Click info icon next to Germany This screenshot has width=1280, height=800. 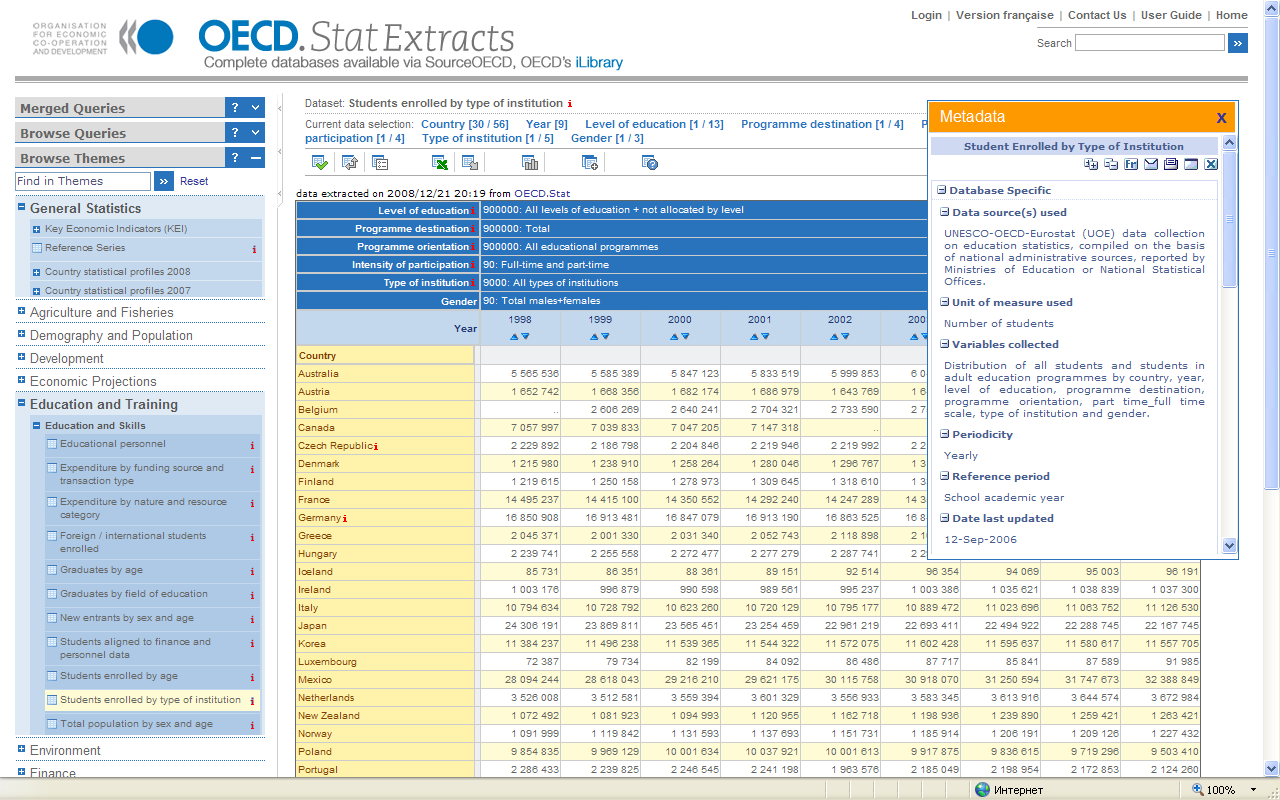tap(344, 518)
